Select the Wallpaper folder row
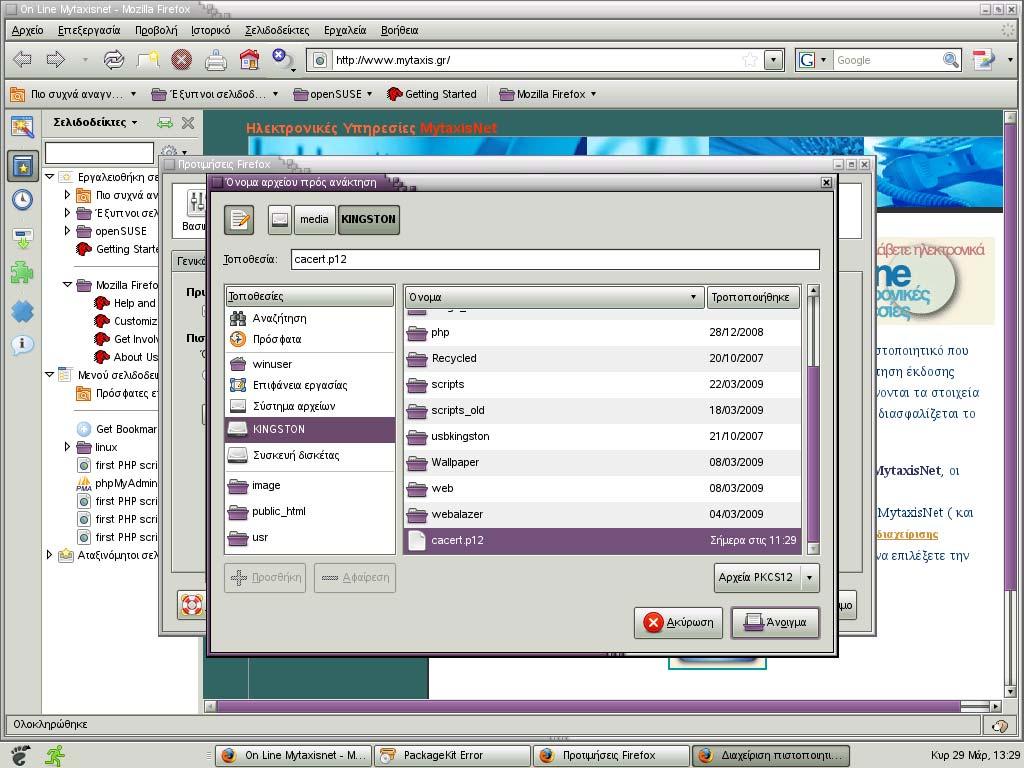 click(x=602, y=462)
